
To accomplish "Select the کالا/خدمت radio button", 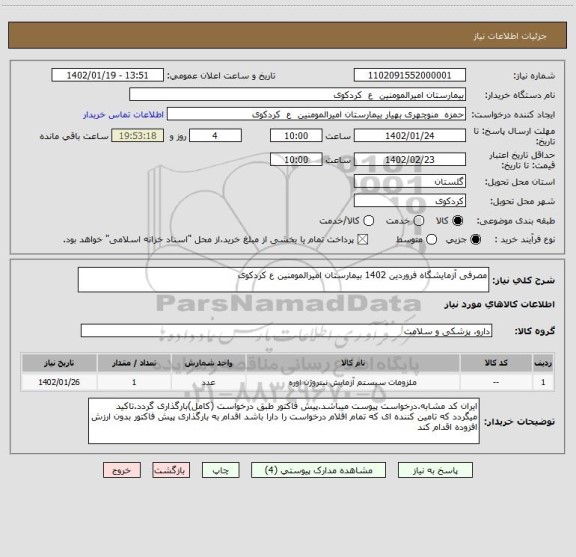I will pyautogui.click(x=368, y=220).
